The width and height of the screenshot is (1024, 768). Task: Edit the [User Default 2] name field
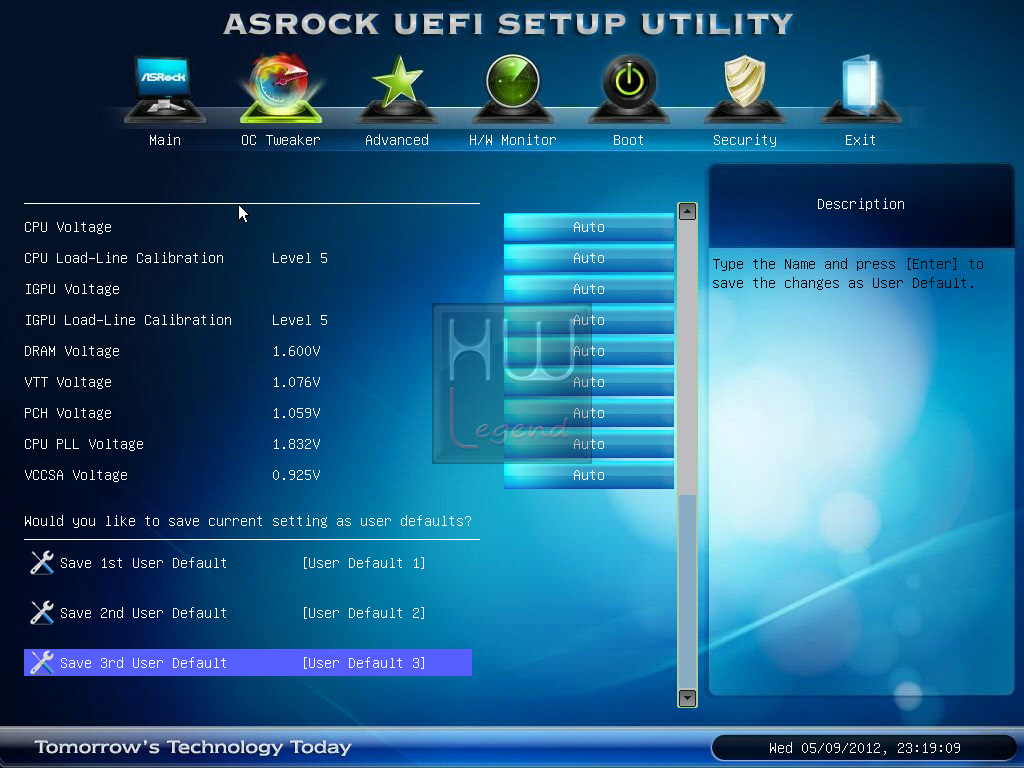click(x=364, y=613)
